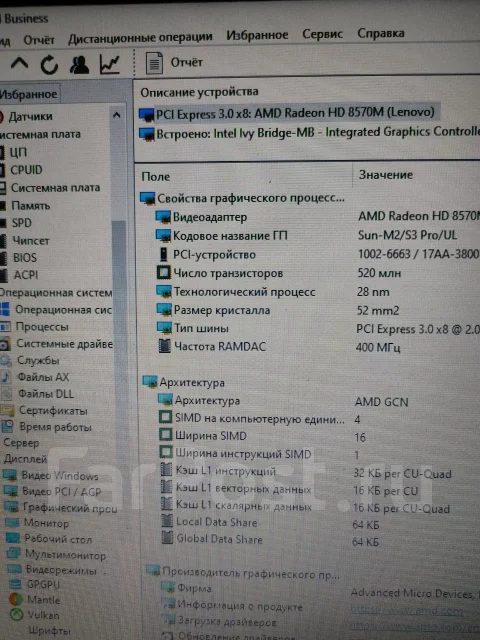Click the Видеорежимы sidebar icon
Screen dimensions: 480x640
click(14, 569)
